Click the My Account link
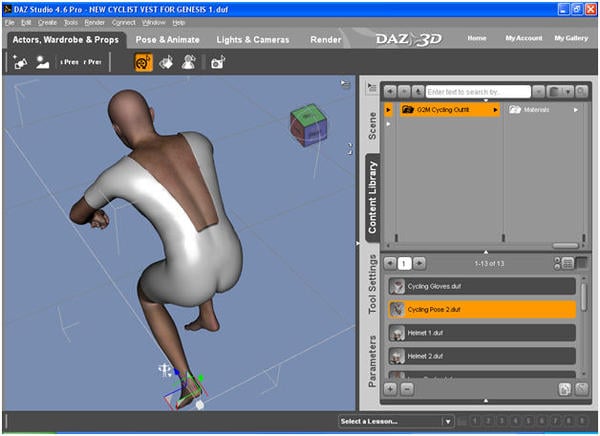Viewport: 600px width, 436px height. pos(524,38)
